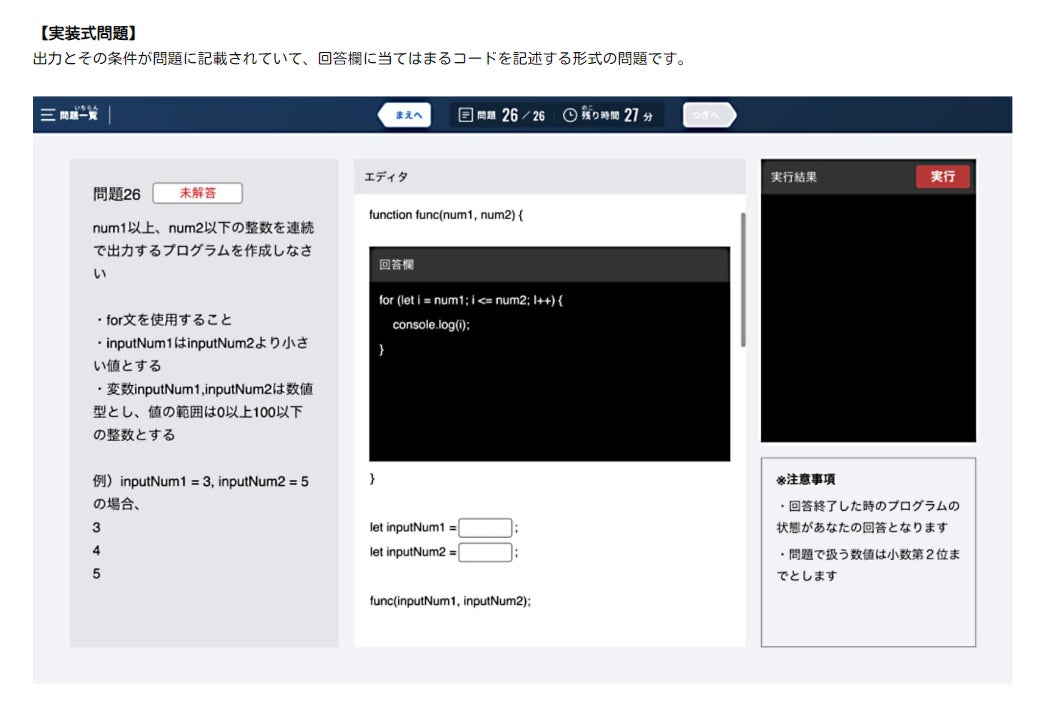
Task: Click the red 実行 run button
Action: pyautogui.click(x=942, y=176)
